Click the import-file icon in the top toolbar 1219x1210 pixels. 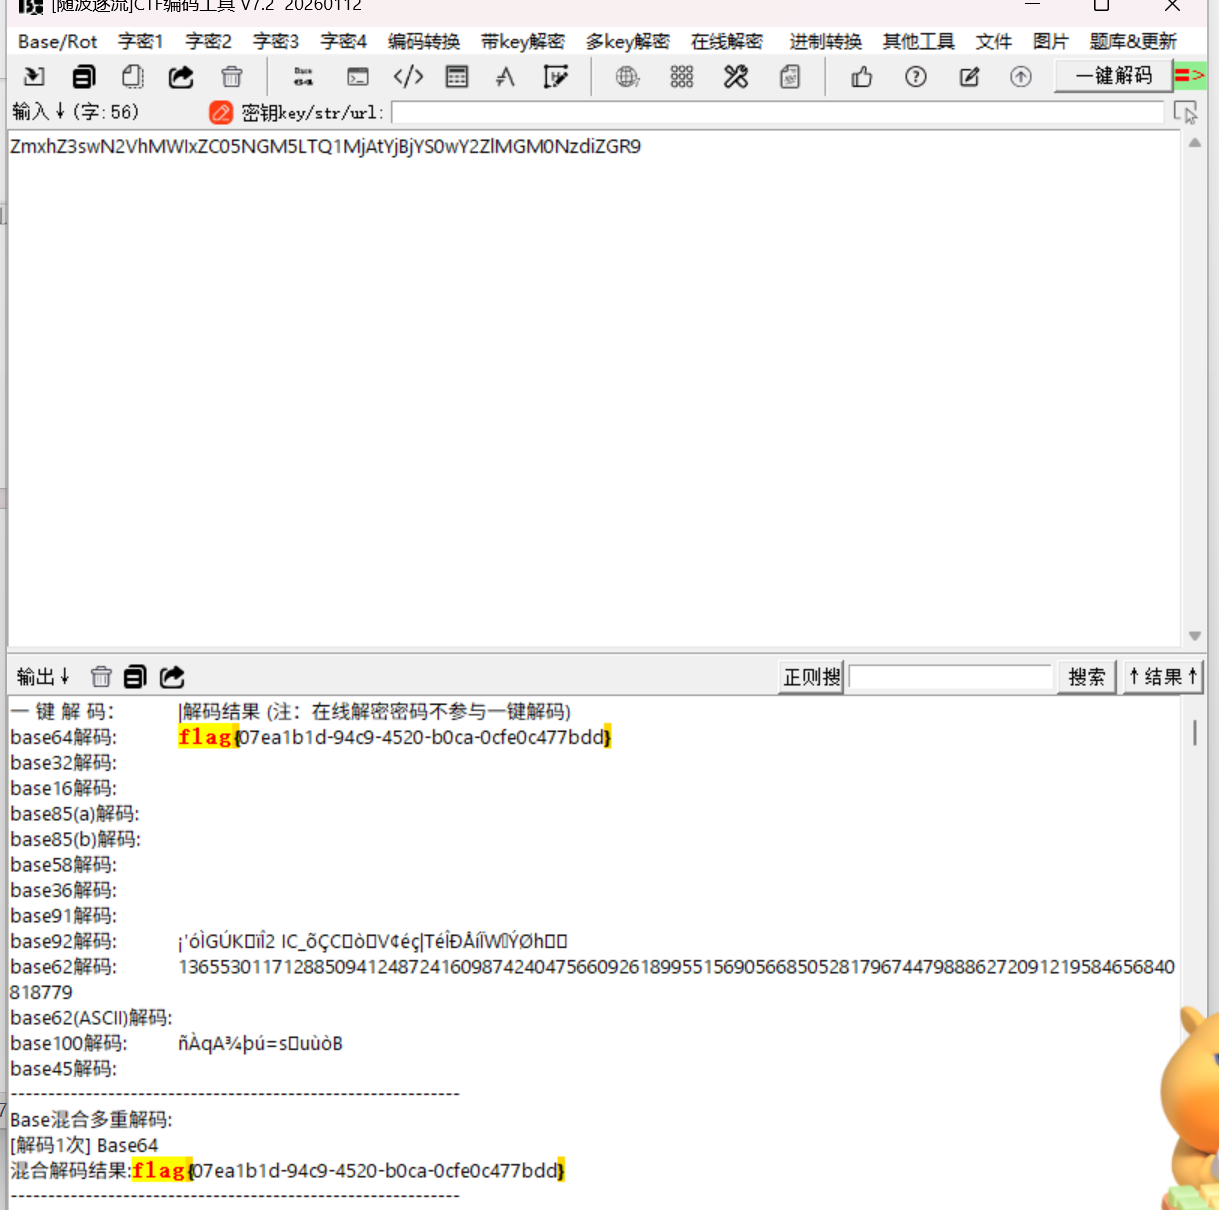point(34,76)
